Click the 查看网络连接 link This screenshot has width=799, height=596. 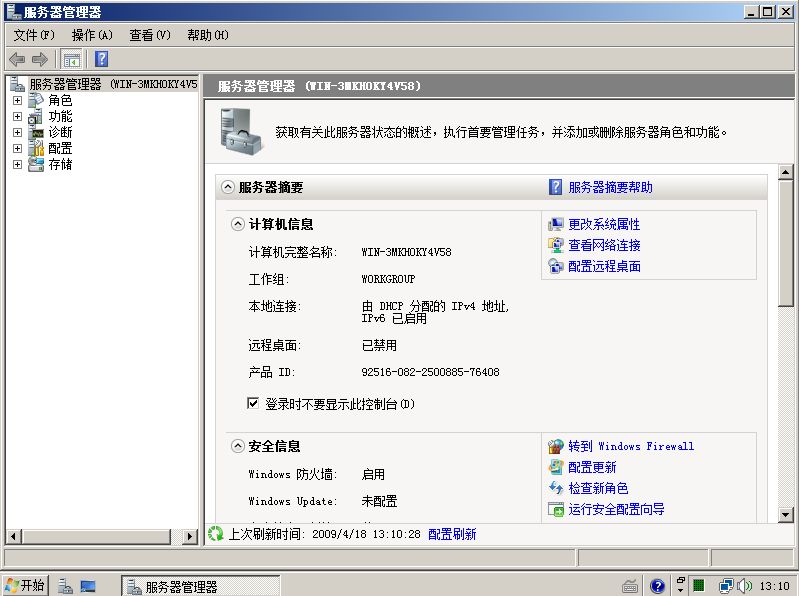pos(604,245)
